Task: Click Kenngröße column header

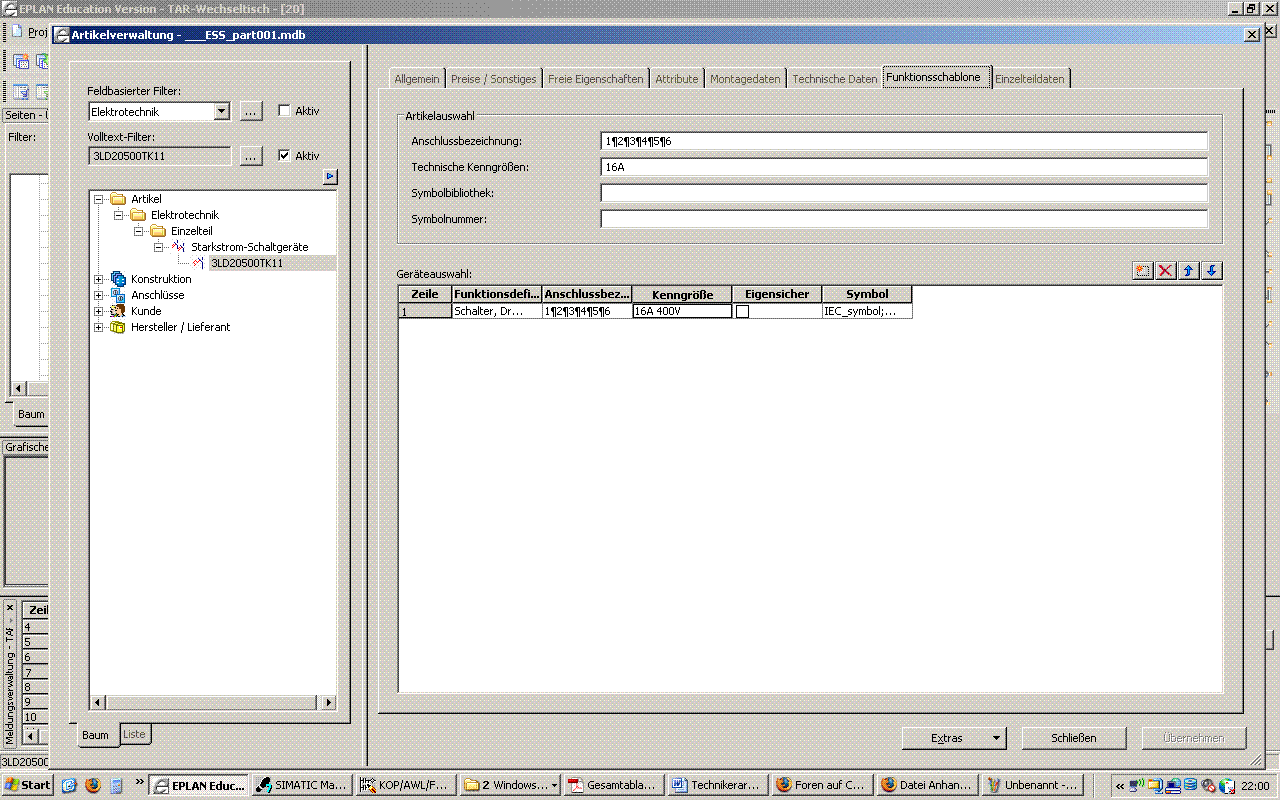Action: pos(682,295)
